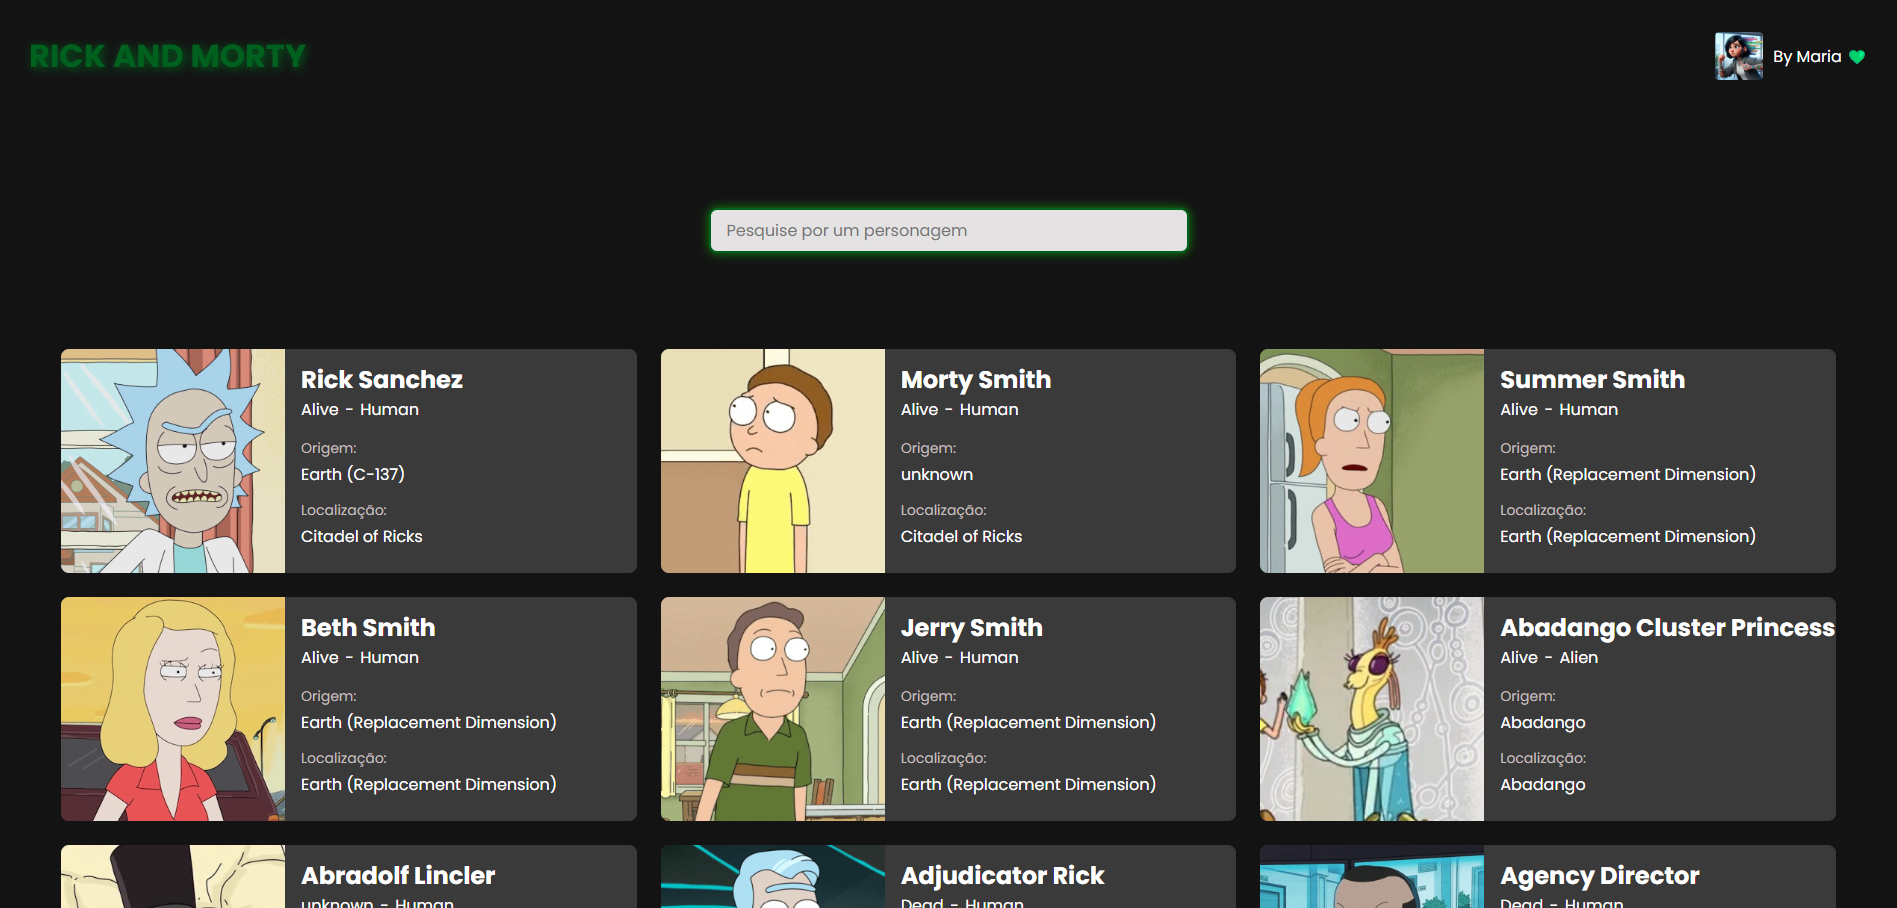Viewport: 1897px width, 908px height.
Task: Click Jerry Smith location 'Earth (Replacement Dimension)'
Action: coord(1028,784)
